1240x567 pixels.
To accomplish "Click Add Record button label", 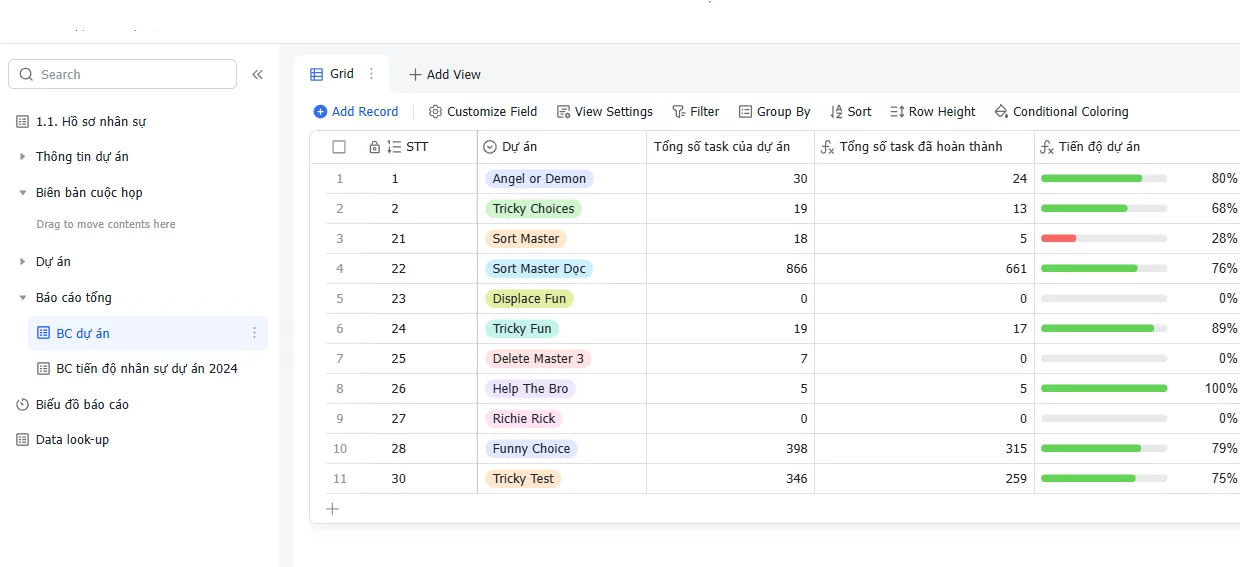I will [x=365, y=112].
